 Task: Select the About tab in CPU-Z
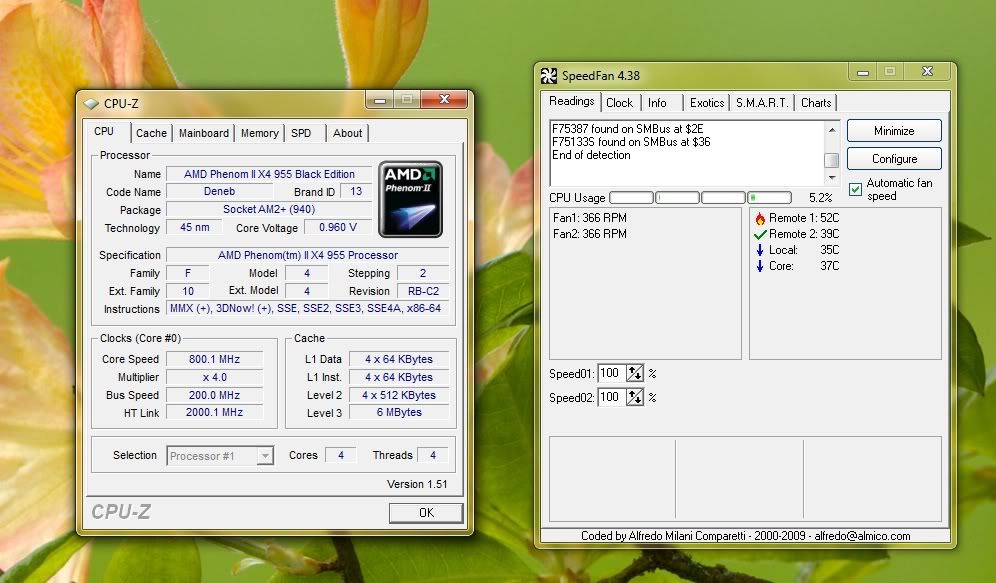347,133
